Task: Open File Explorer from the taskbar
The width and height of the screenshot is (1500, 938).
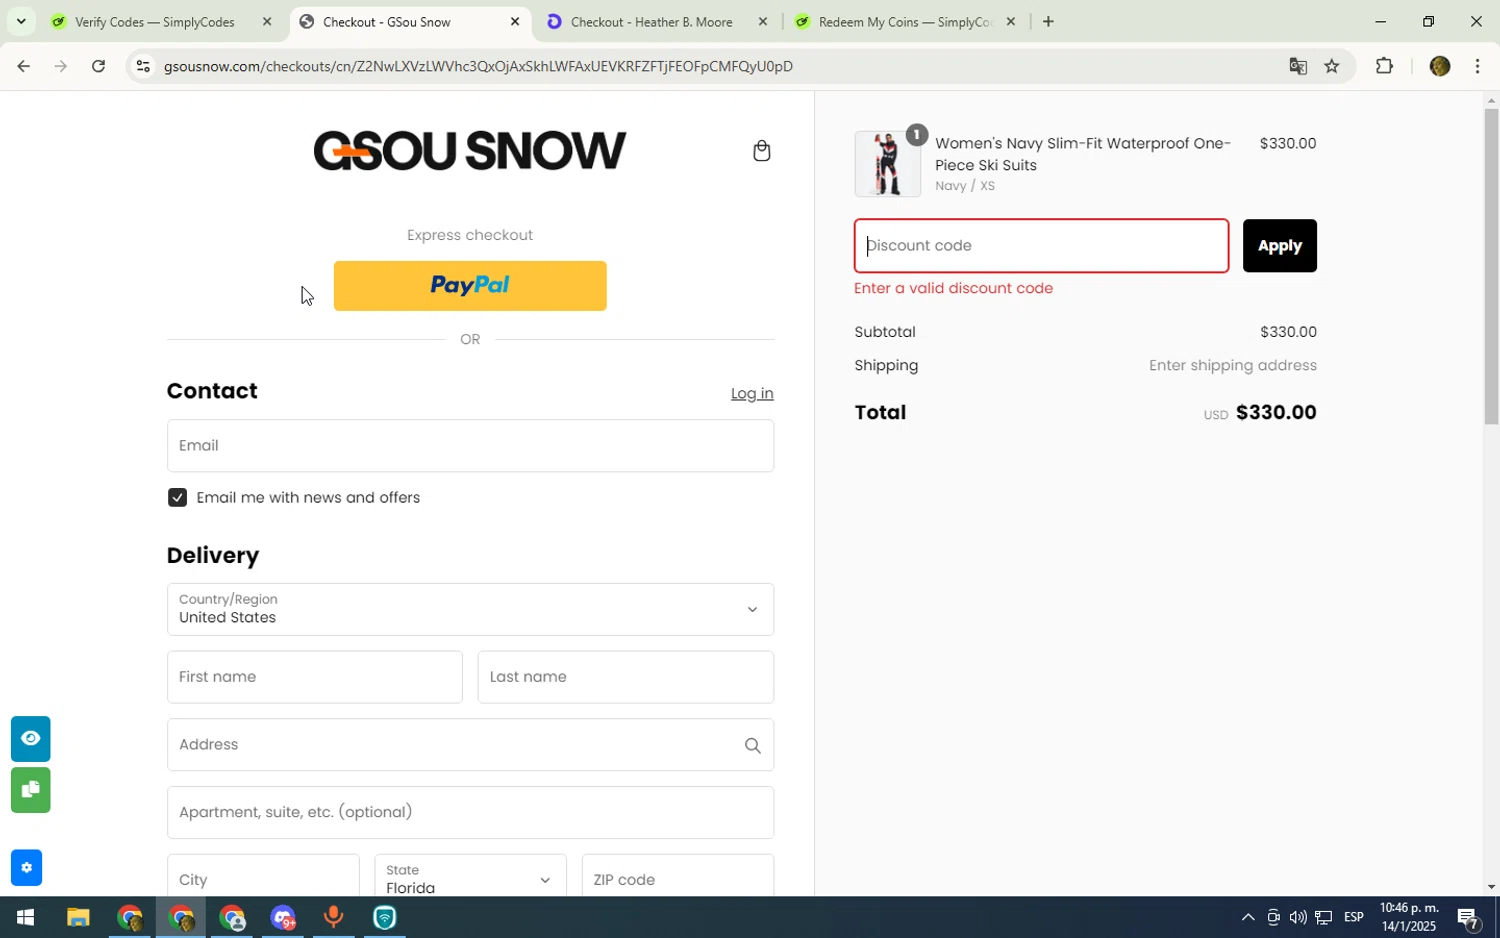Action: (x=78, y=917)
